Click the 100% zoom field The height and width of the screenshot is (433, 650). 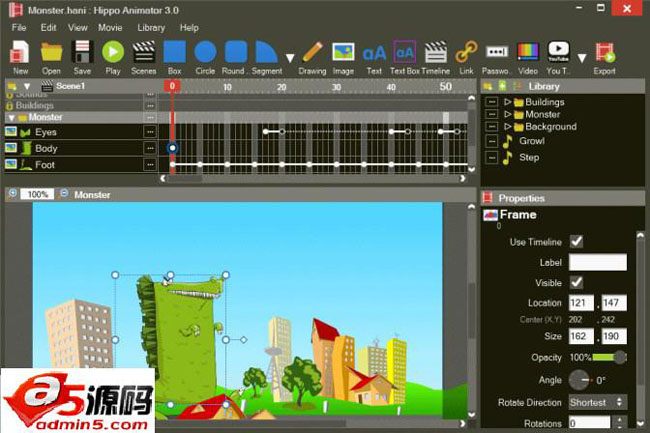37,194
